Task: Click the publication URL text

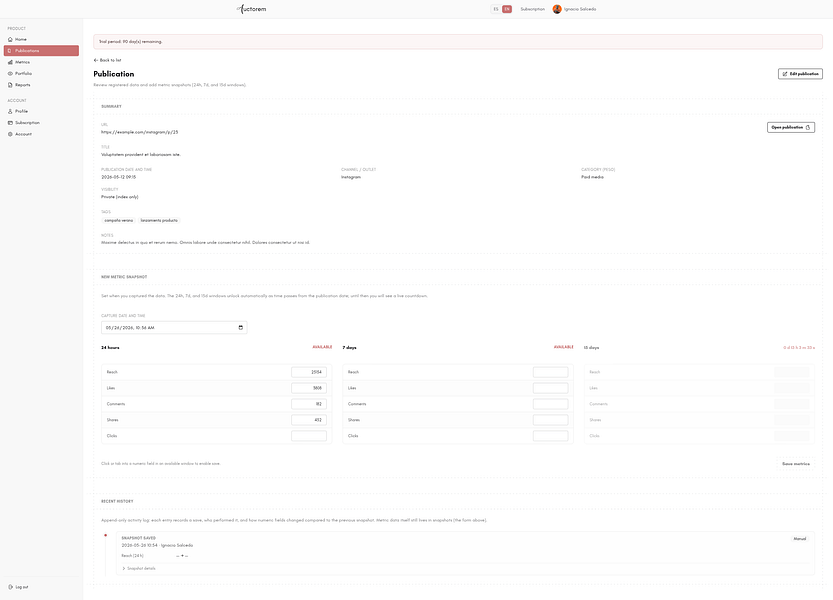Action: (140, 132)
